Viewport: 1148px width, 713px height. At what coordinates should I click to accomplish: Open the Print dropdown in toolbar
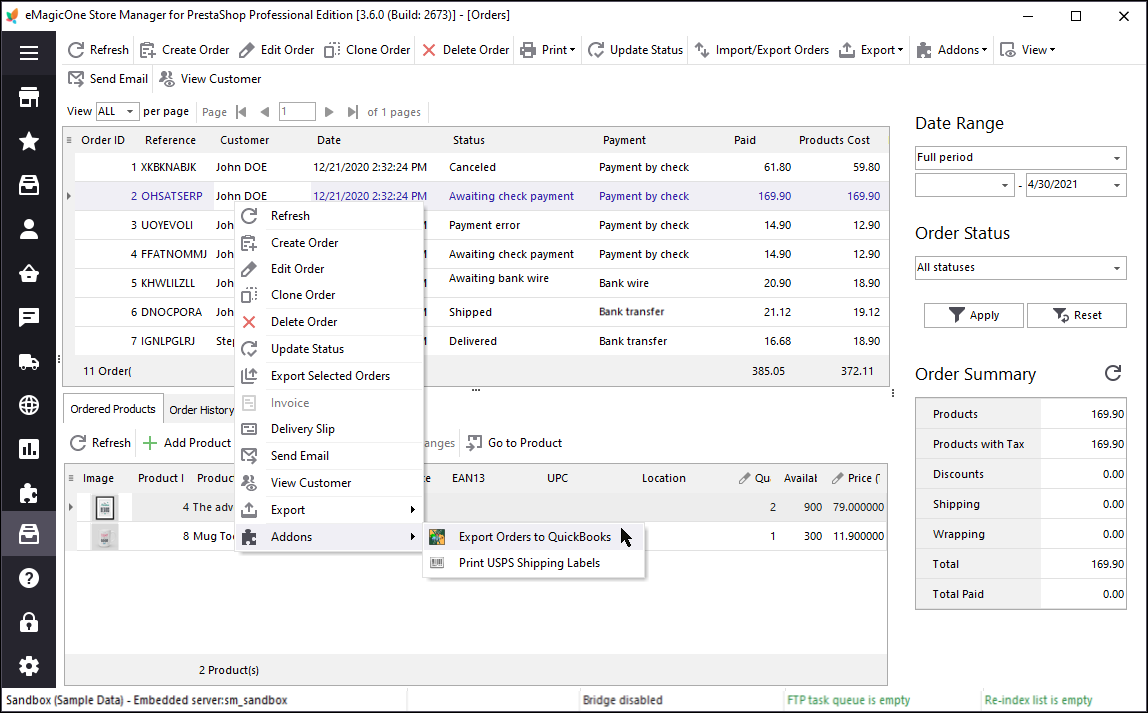click(548, 50)
